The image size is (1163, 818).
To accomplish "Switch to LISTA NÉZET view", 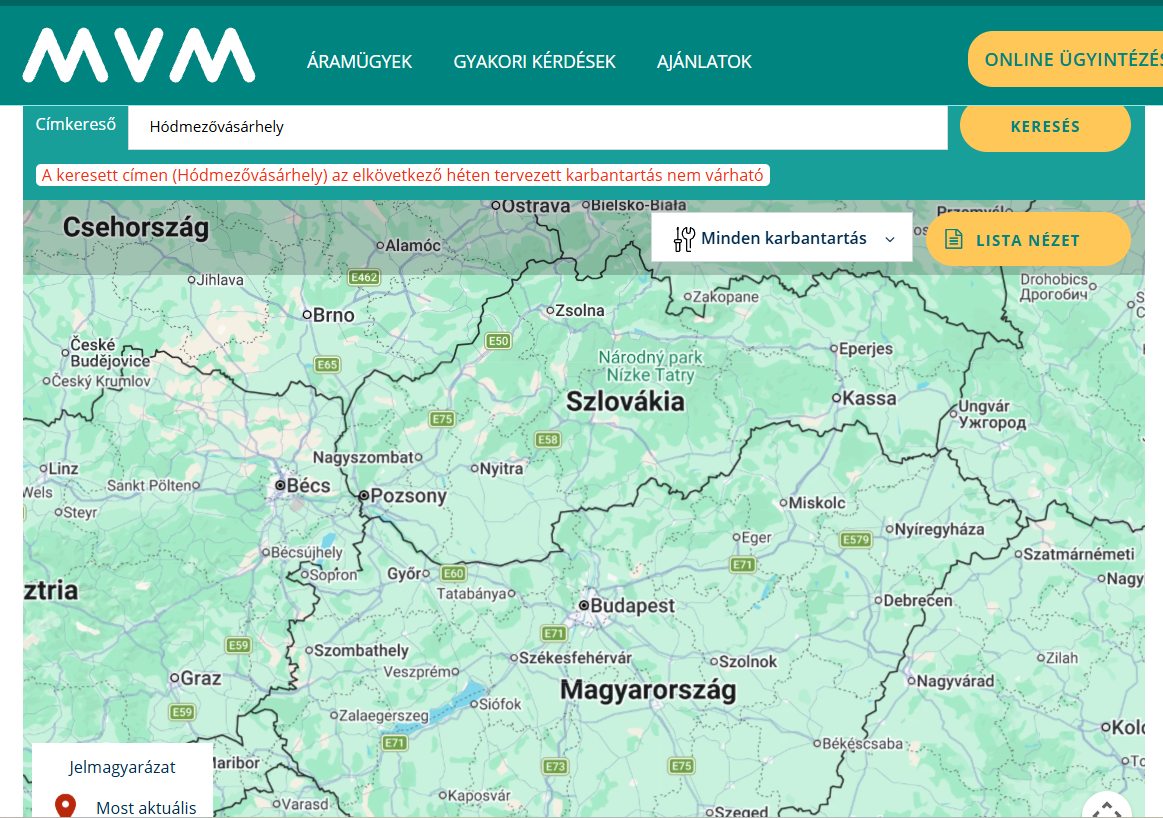I will point(1028,240).
